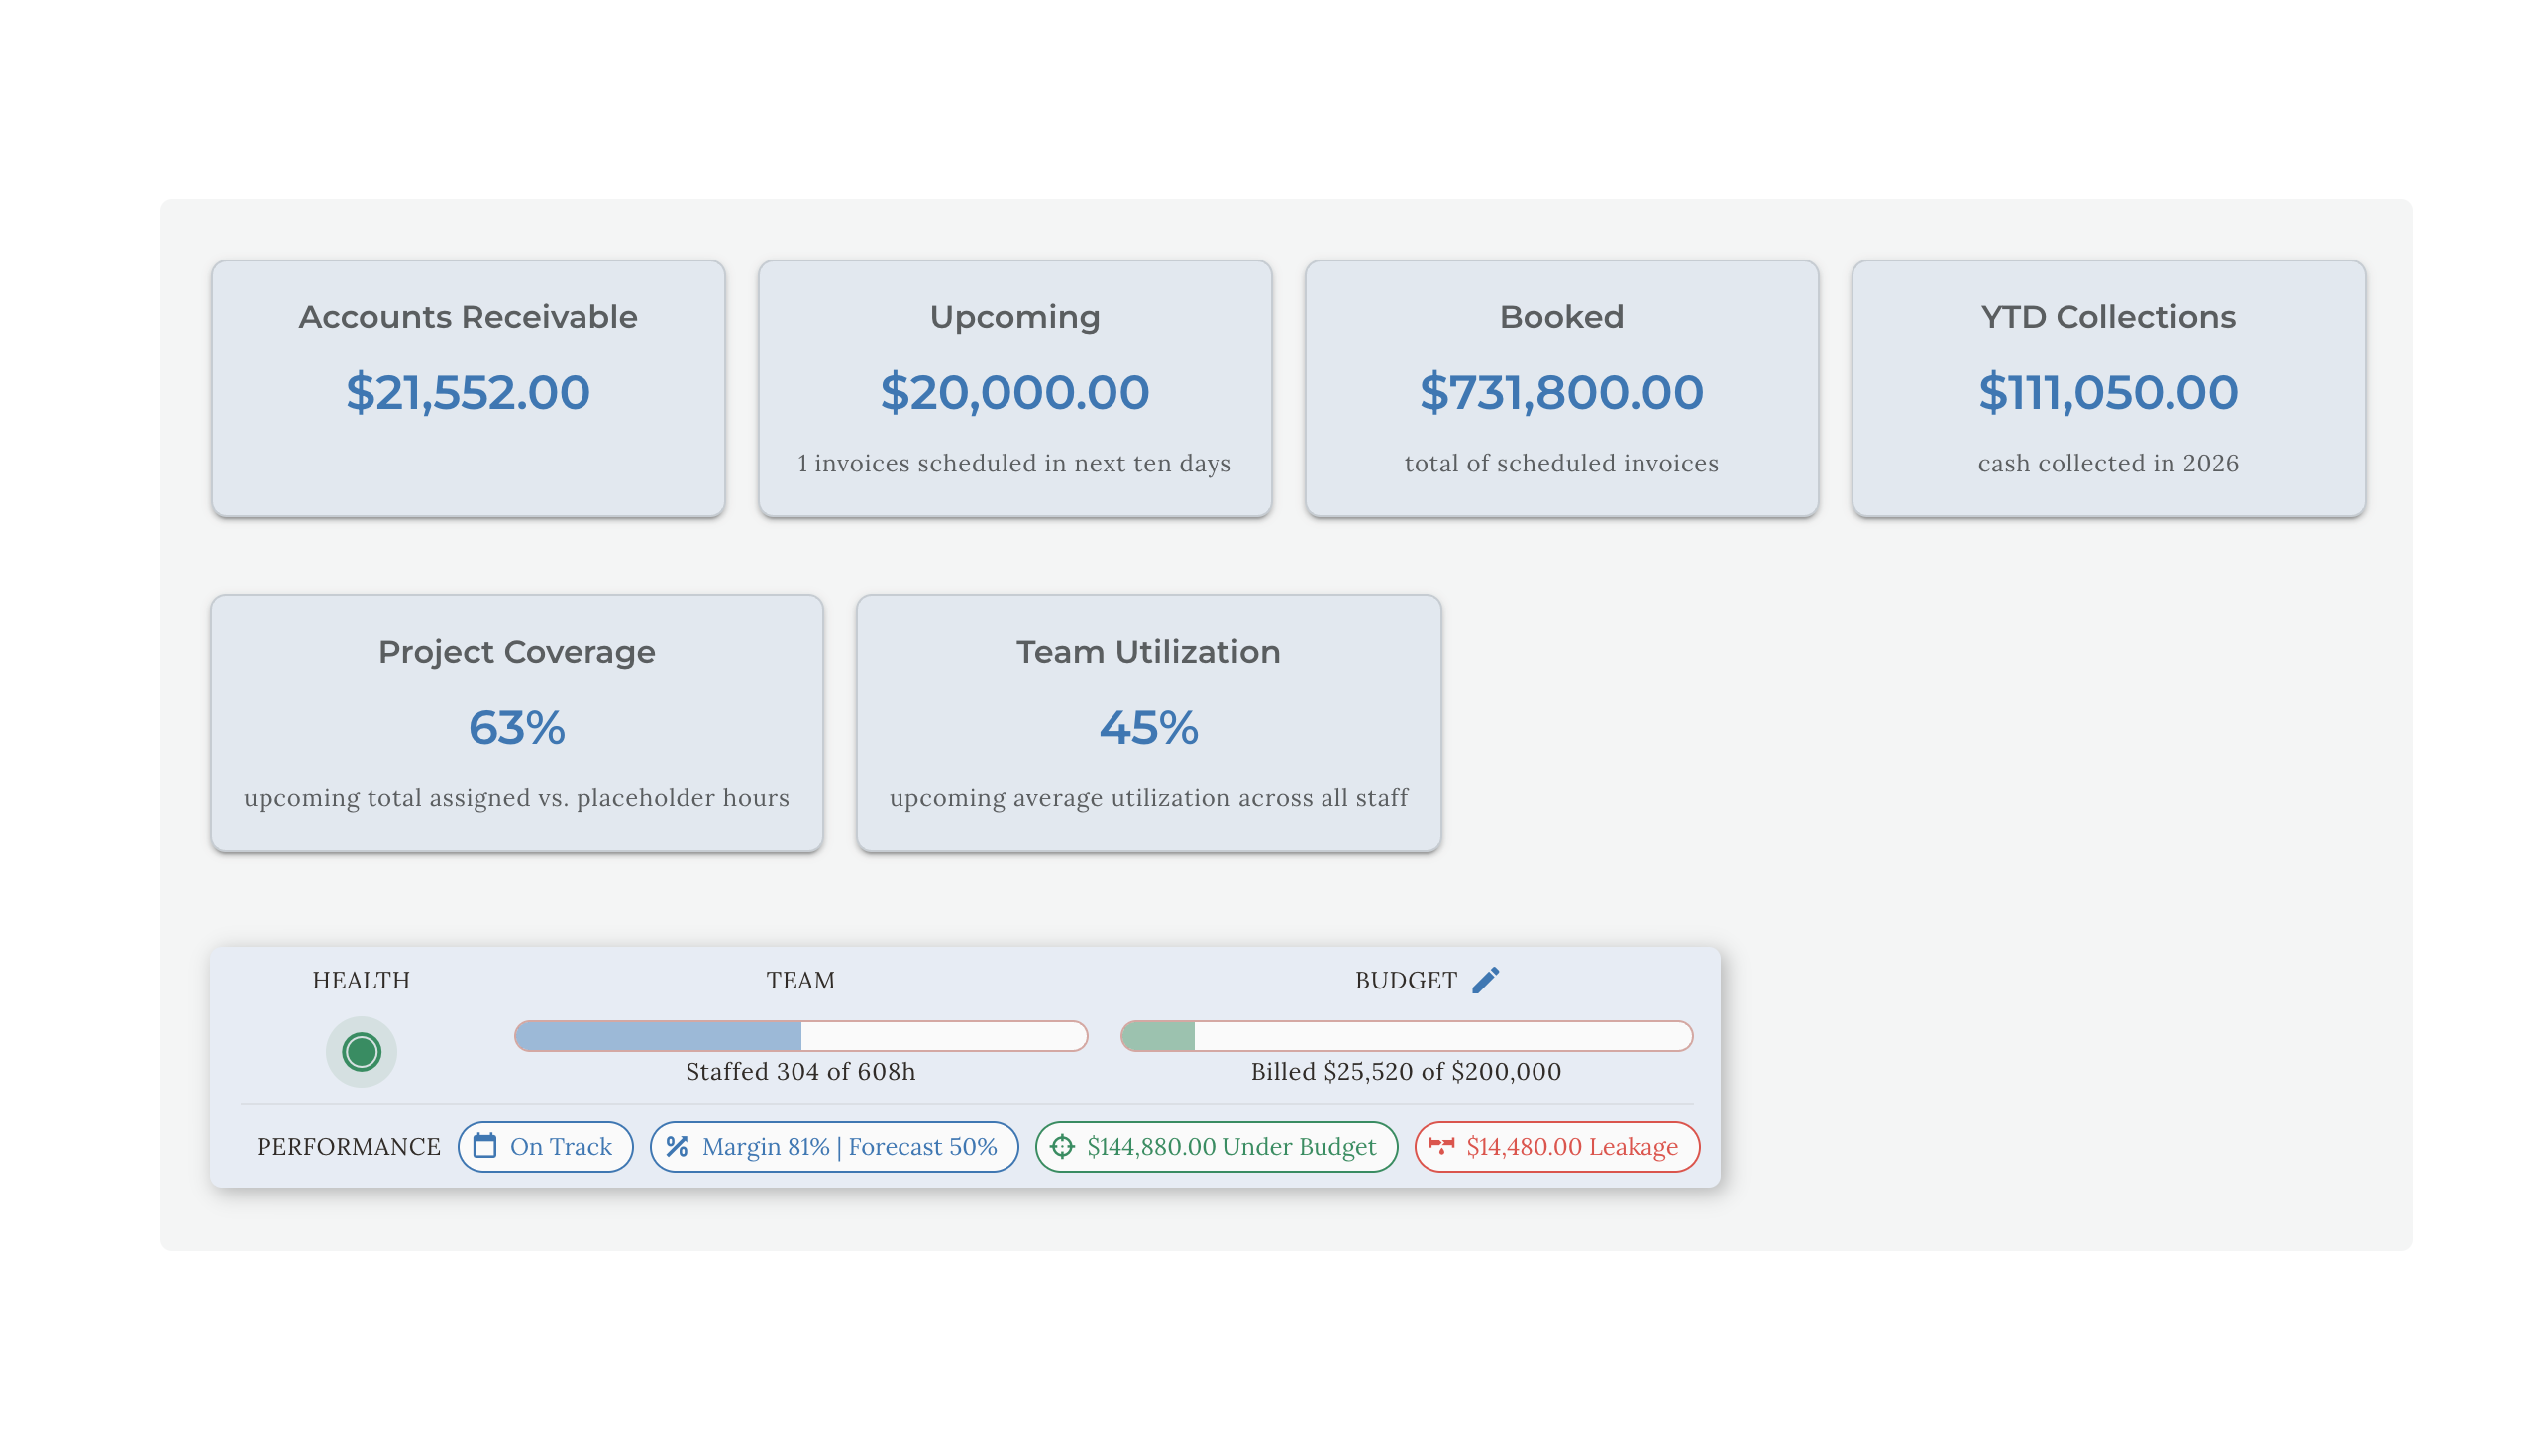
Task: Click the Booked scheduled invoices card
Action: [x=1561, y=389]
